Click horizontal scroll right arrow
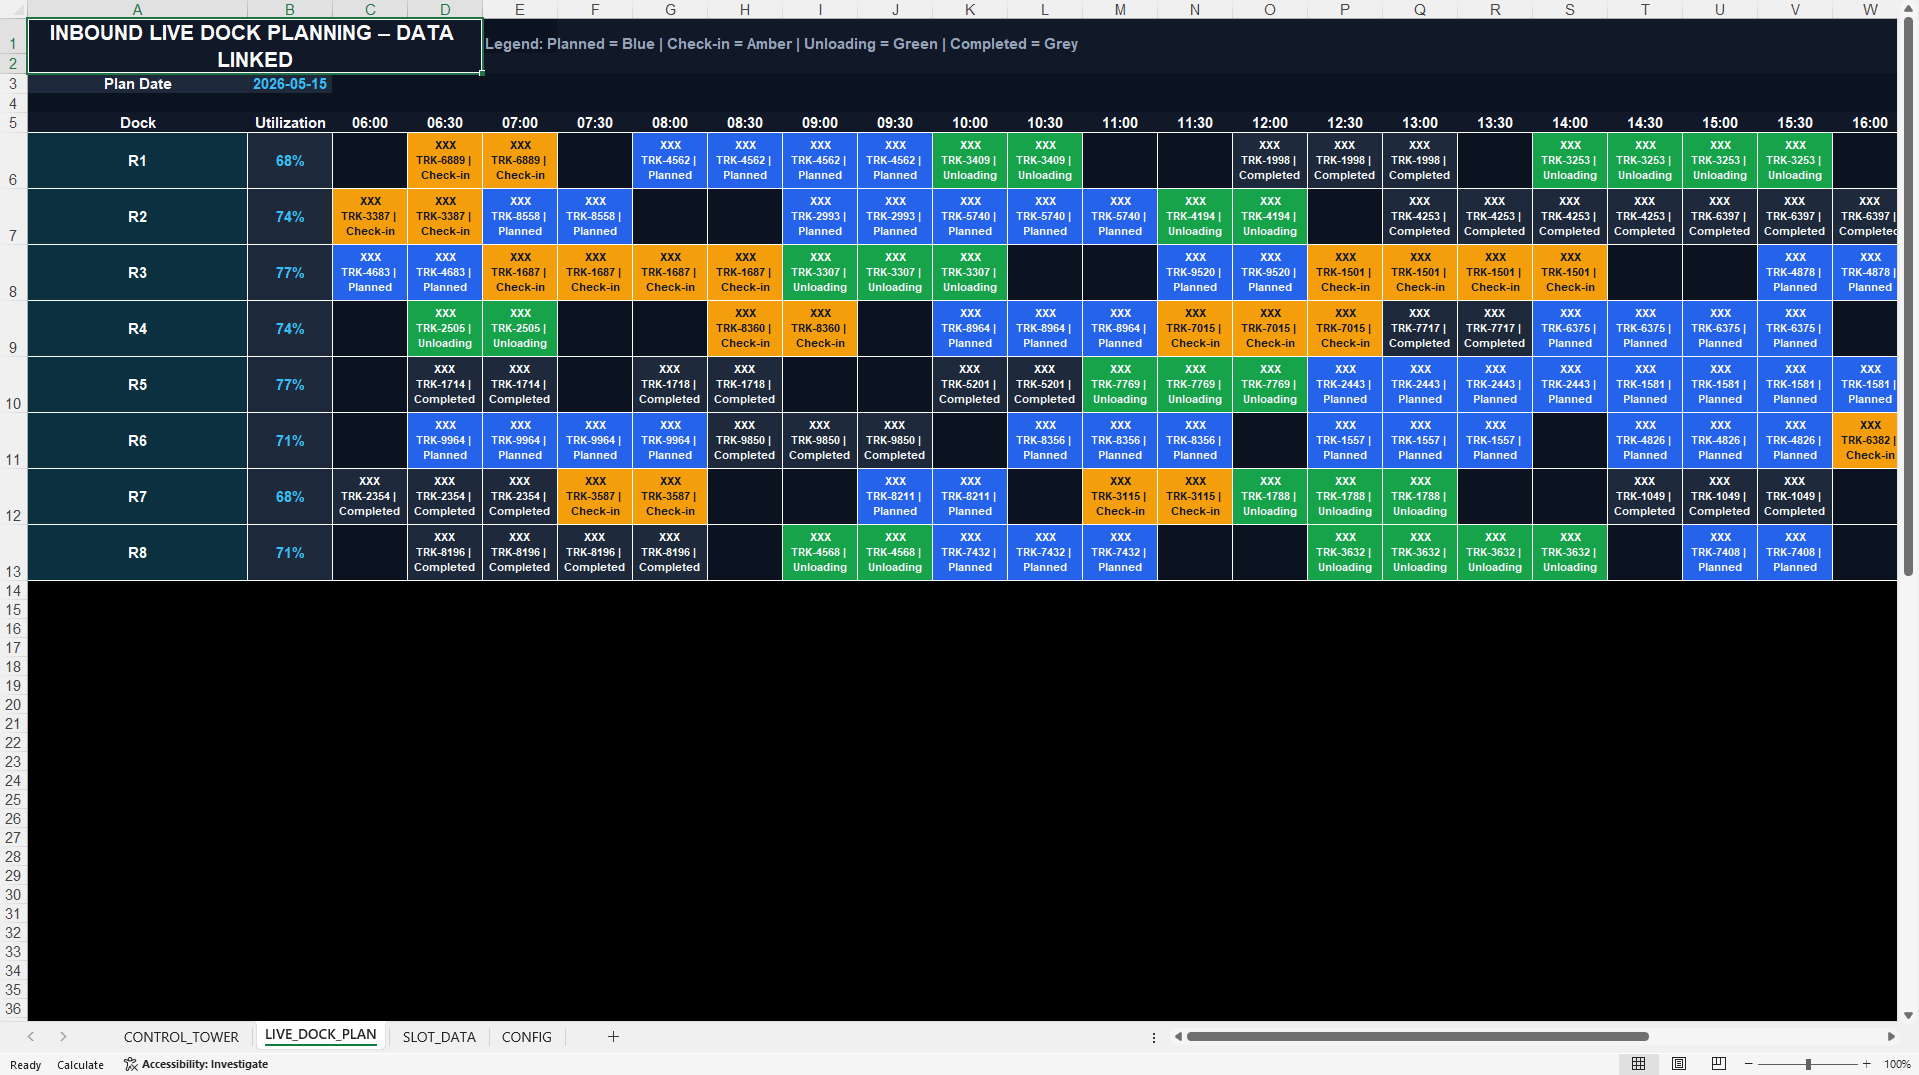 [x=1891, y=1037]
